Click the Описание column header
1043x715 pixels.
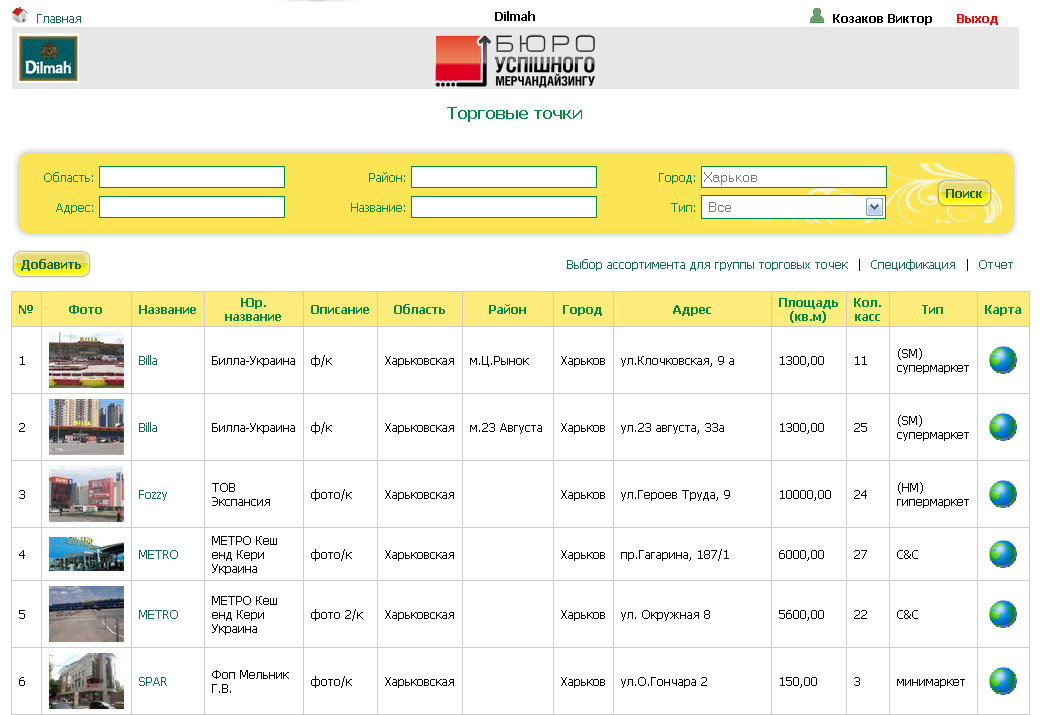tap(340, 309)
